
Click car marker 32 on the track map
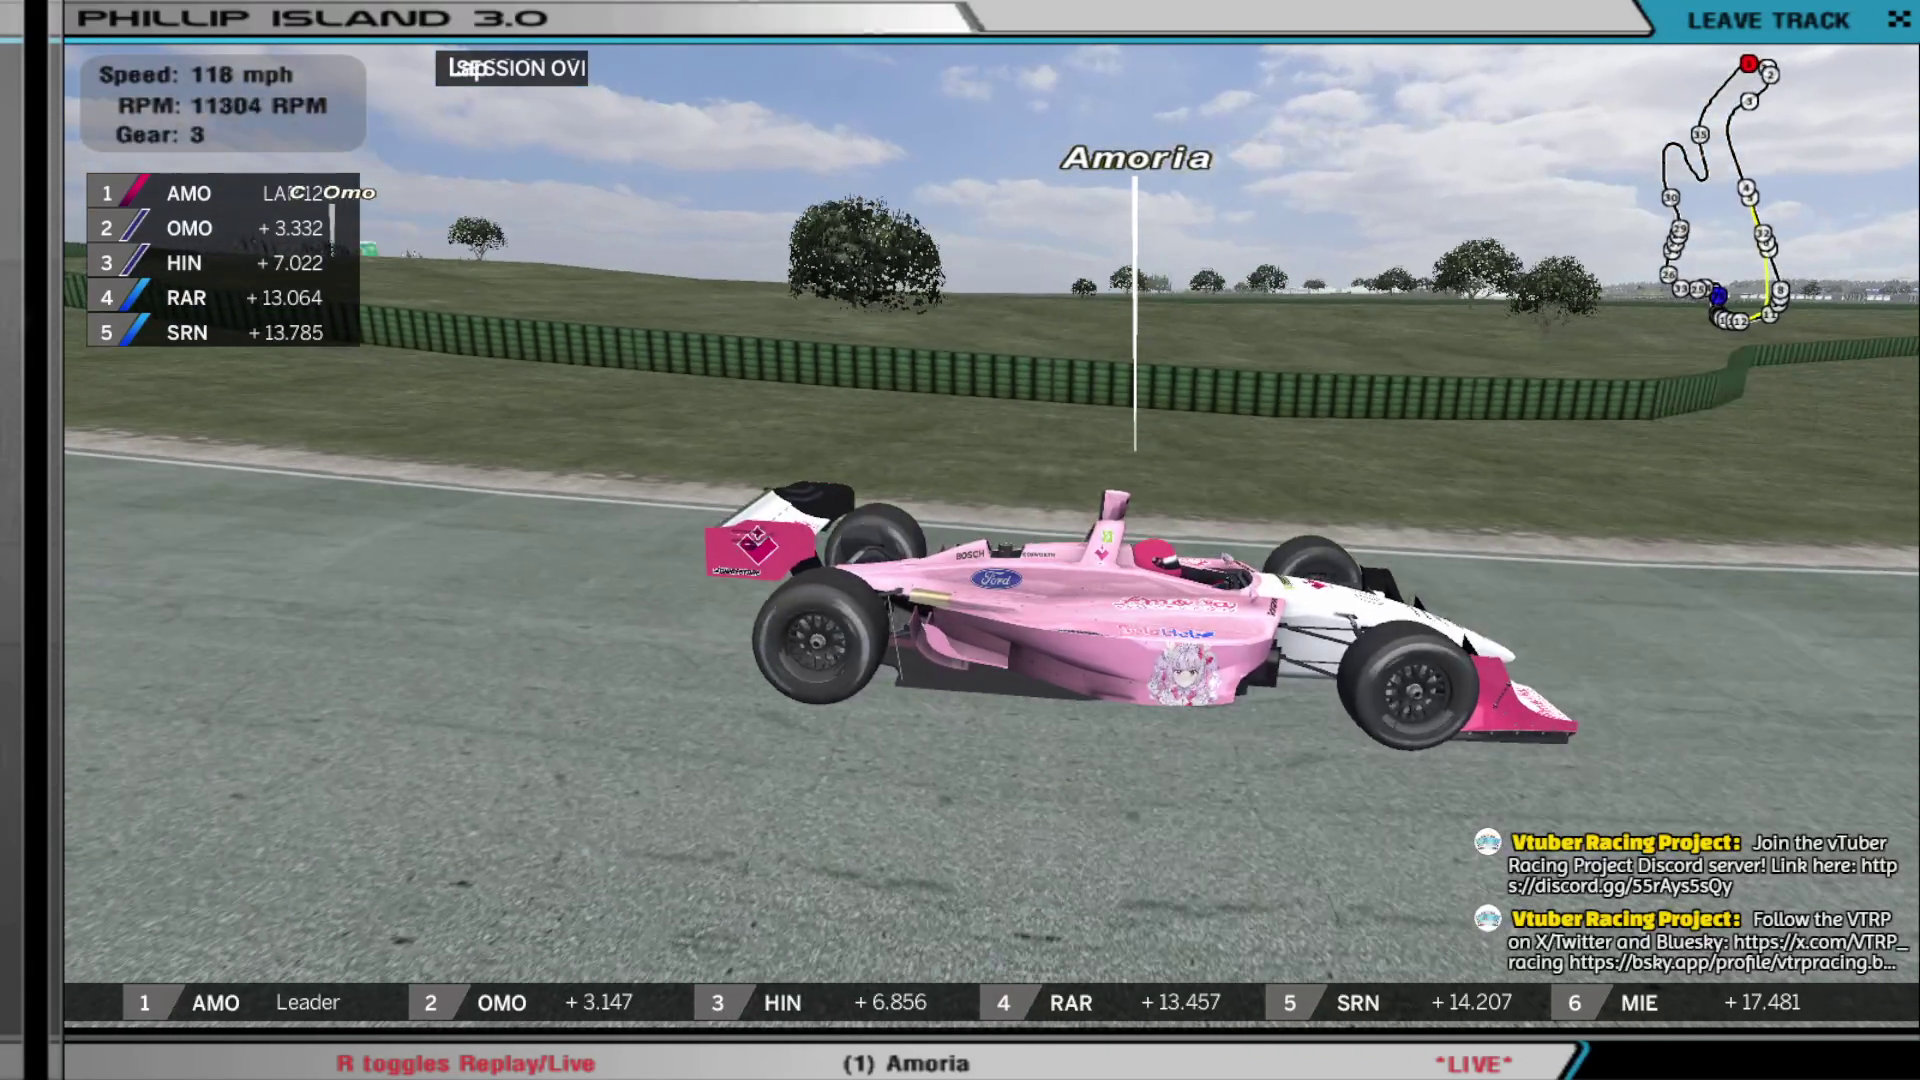pos(1763,233)
